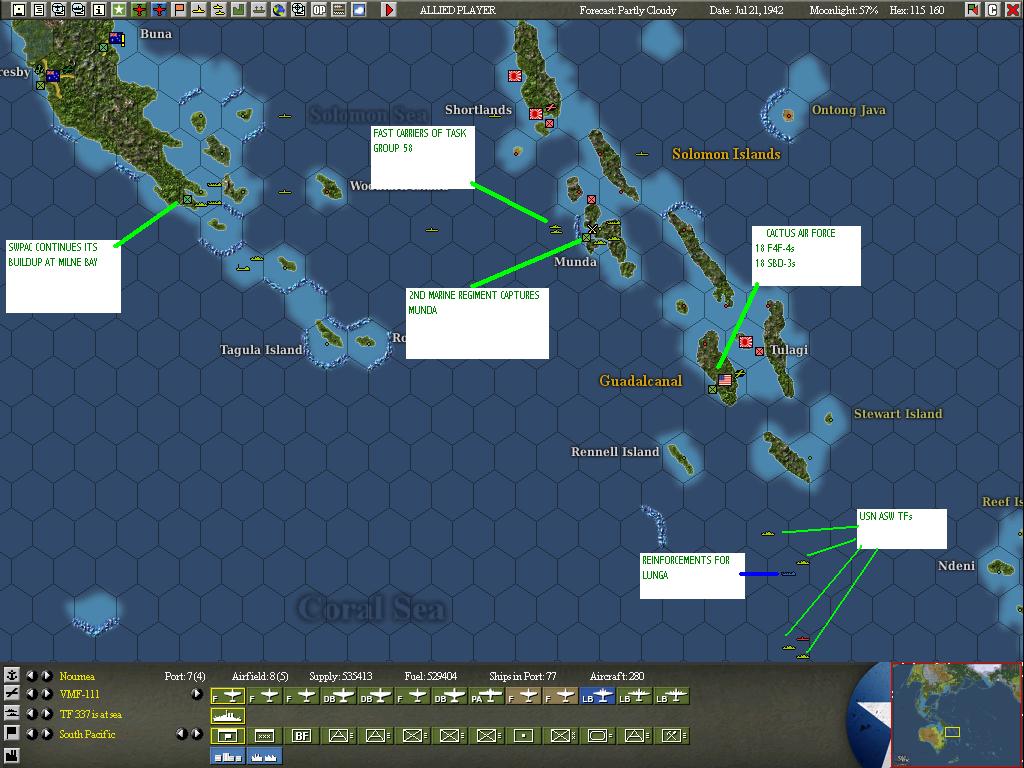The width and height of the screenshot is (1024, 768).
Task: Open the cloud weather icon
Action: [x=359, y=10]
